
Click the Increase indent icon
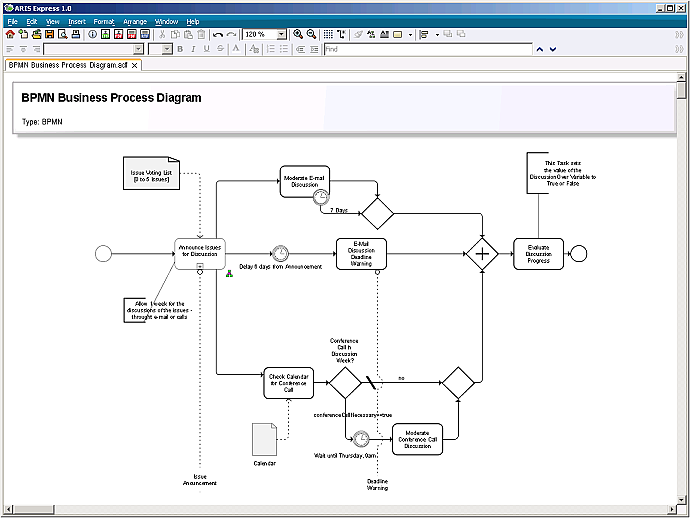314,49
